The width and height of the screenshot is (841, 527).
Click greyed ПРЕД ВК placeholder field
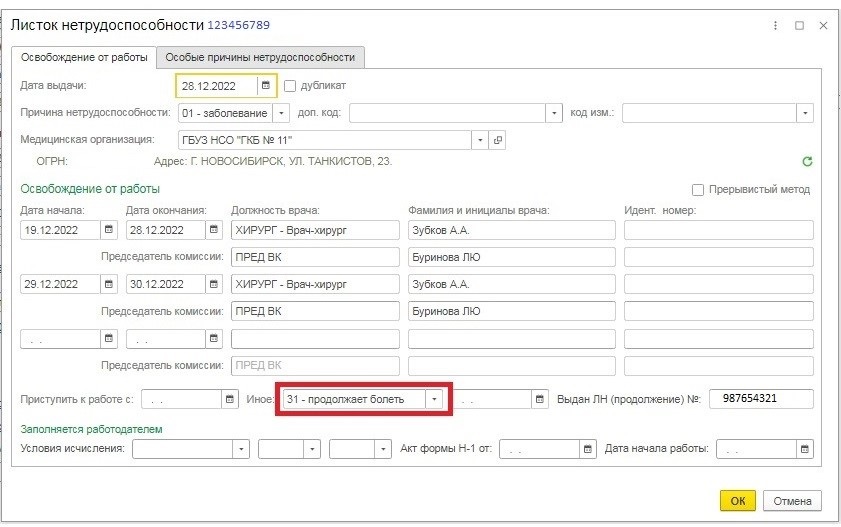tap(315, 366)
